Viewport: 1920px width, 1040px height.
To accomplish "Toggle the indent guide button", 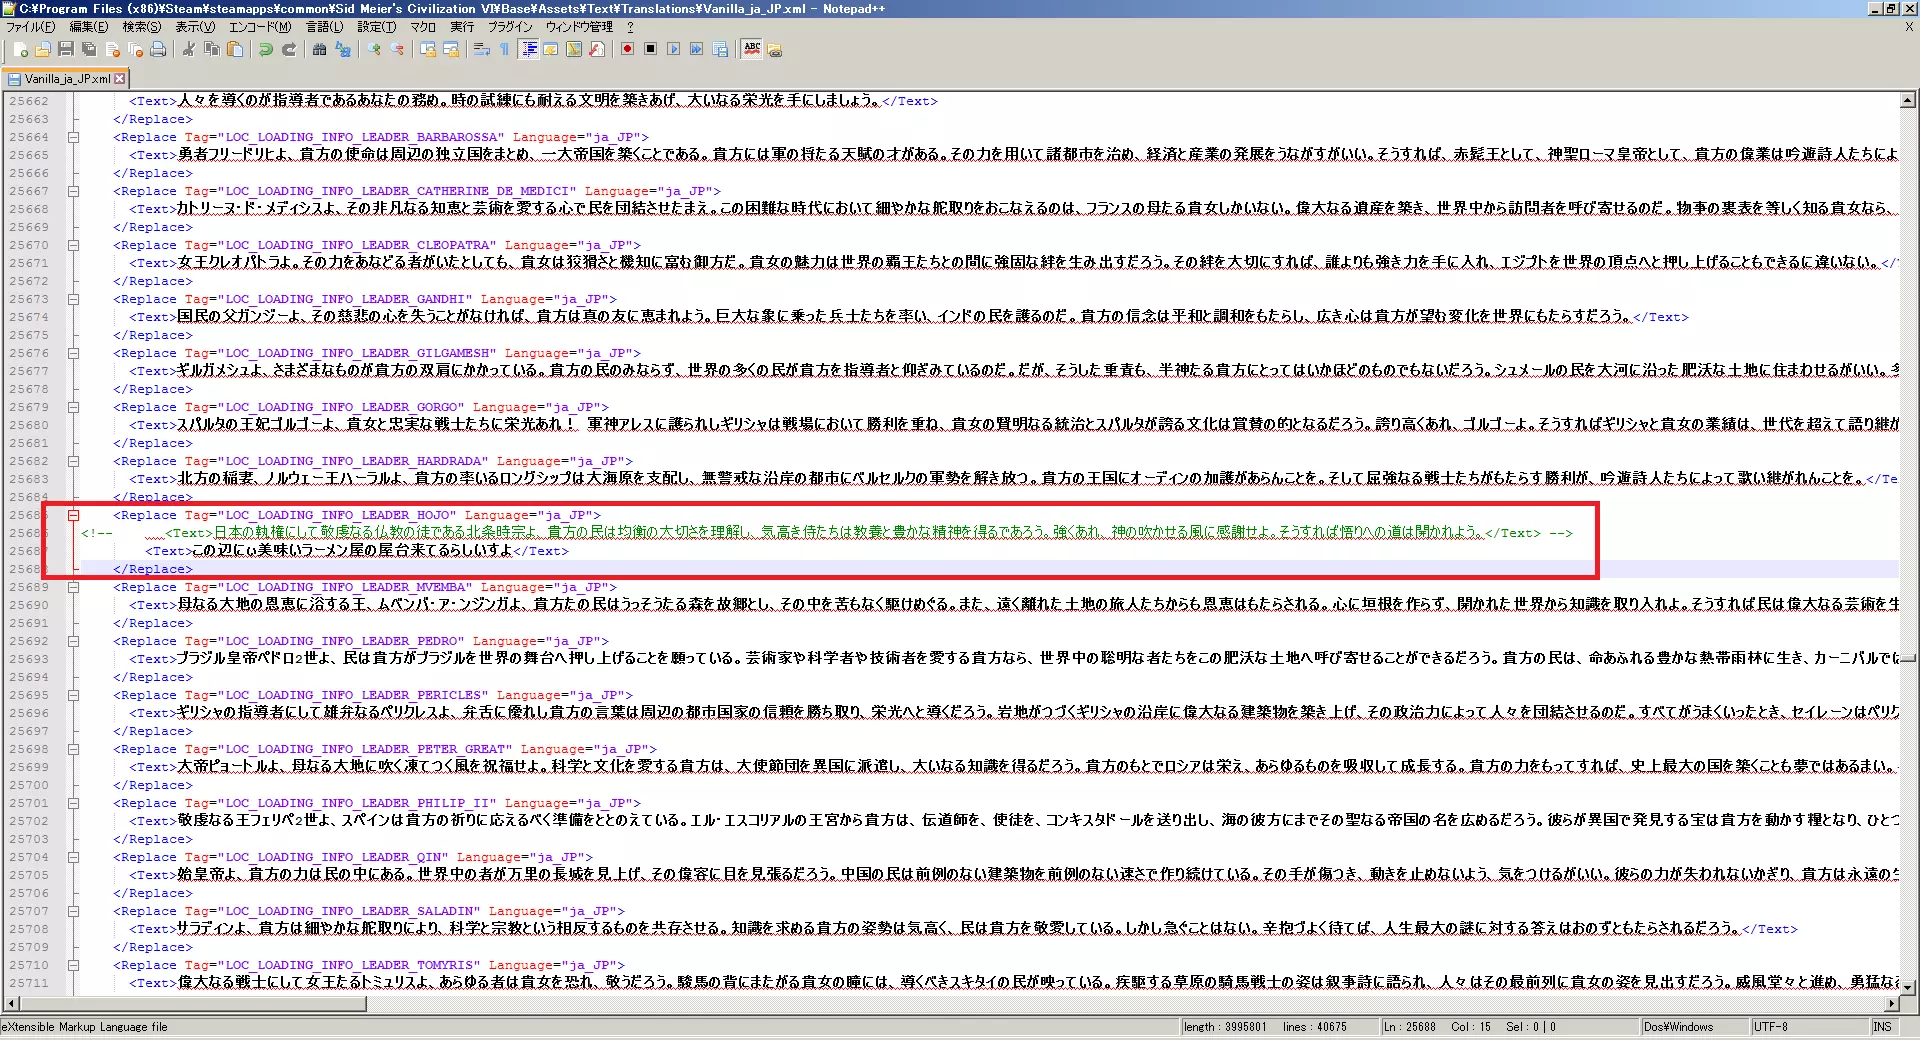I will point(528,49).
